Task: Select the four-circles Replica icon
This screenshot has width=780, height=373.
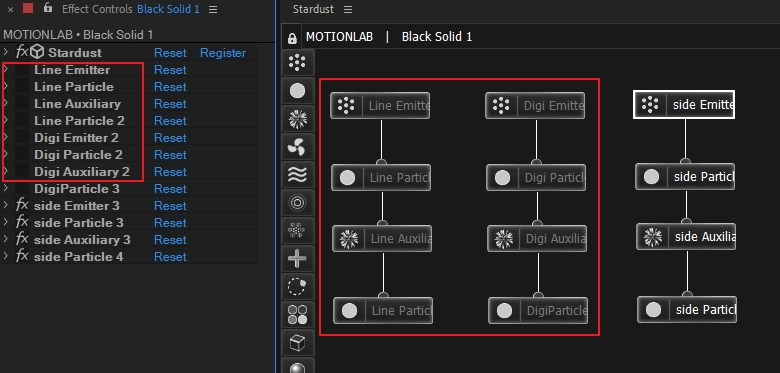Action: coord(297,314)
